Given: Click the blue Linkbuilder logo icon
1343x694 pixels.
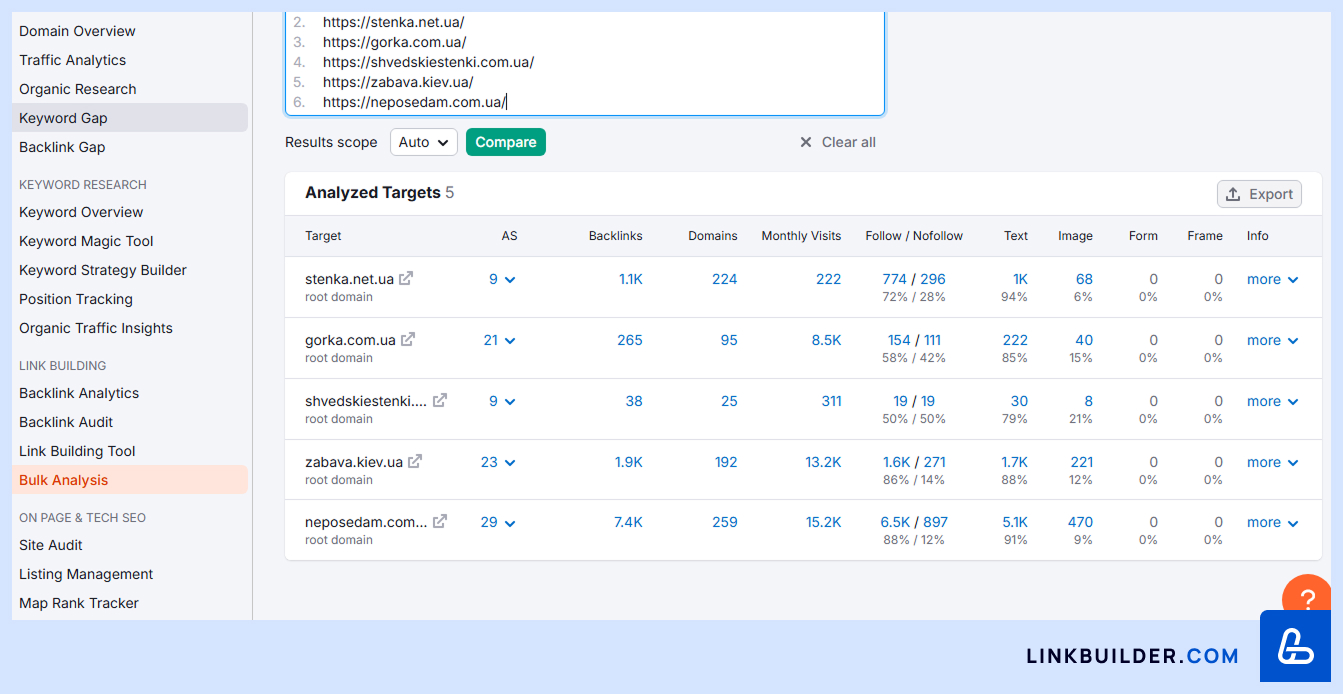Looking at the screenshot, I should coord(1295,646).
